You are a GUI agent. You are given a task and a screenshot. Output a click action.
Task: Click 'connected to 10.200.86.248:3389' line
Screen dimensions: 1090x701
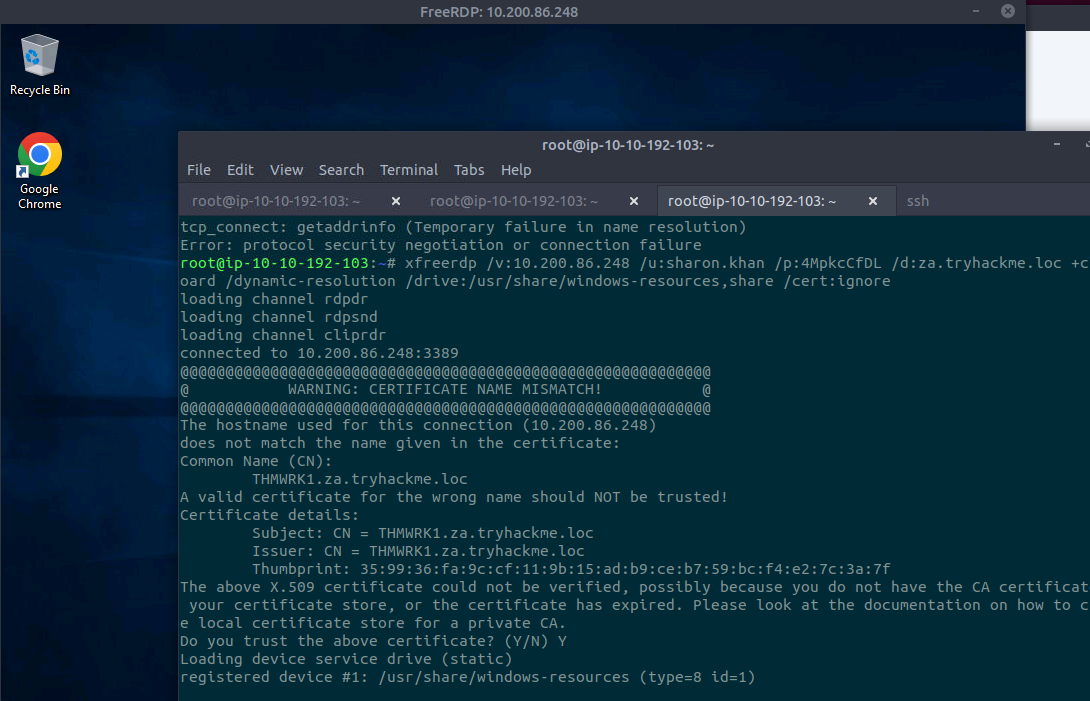(319, 353)
